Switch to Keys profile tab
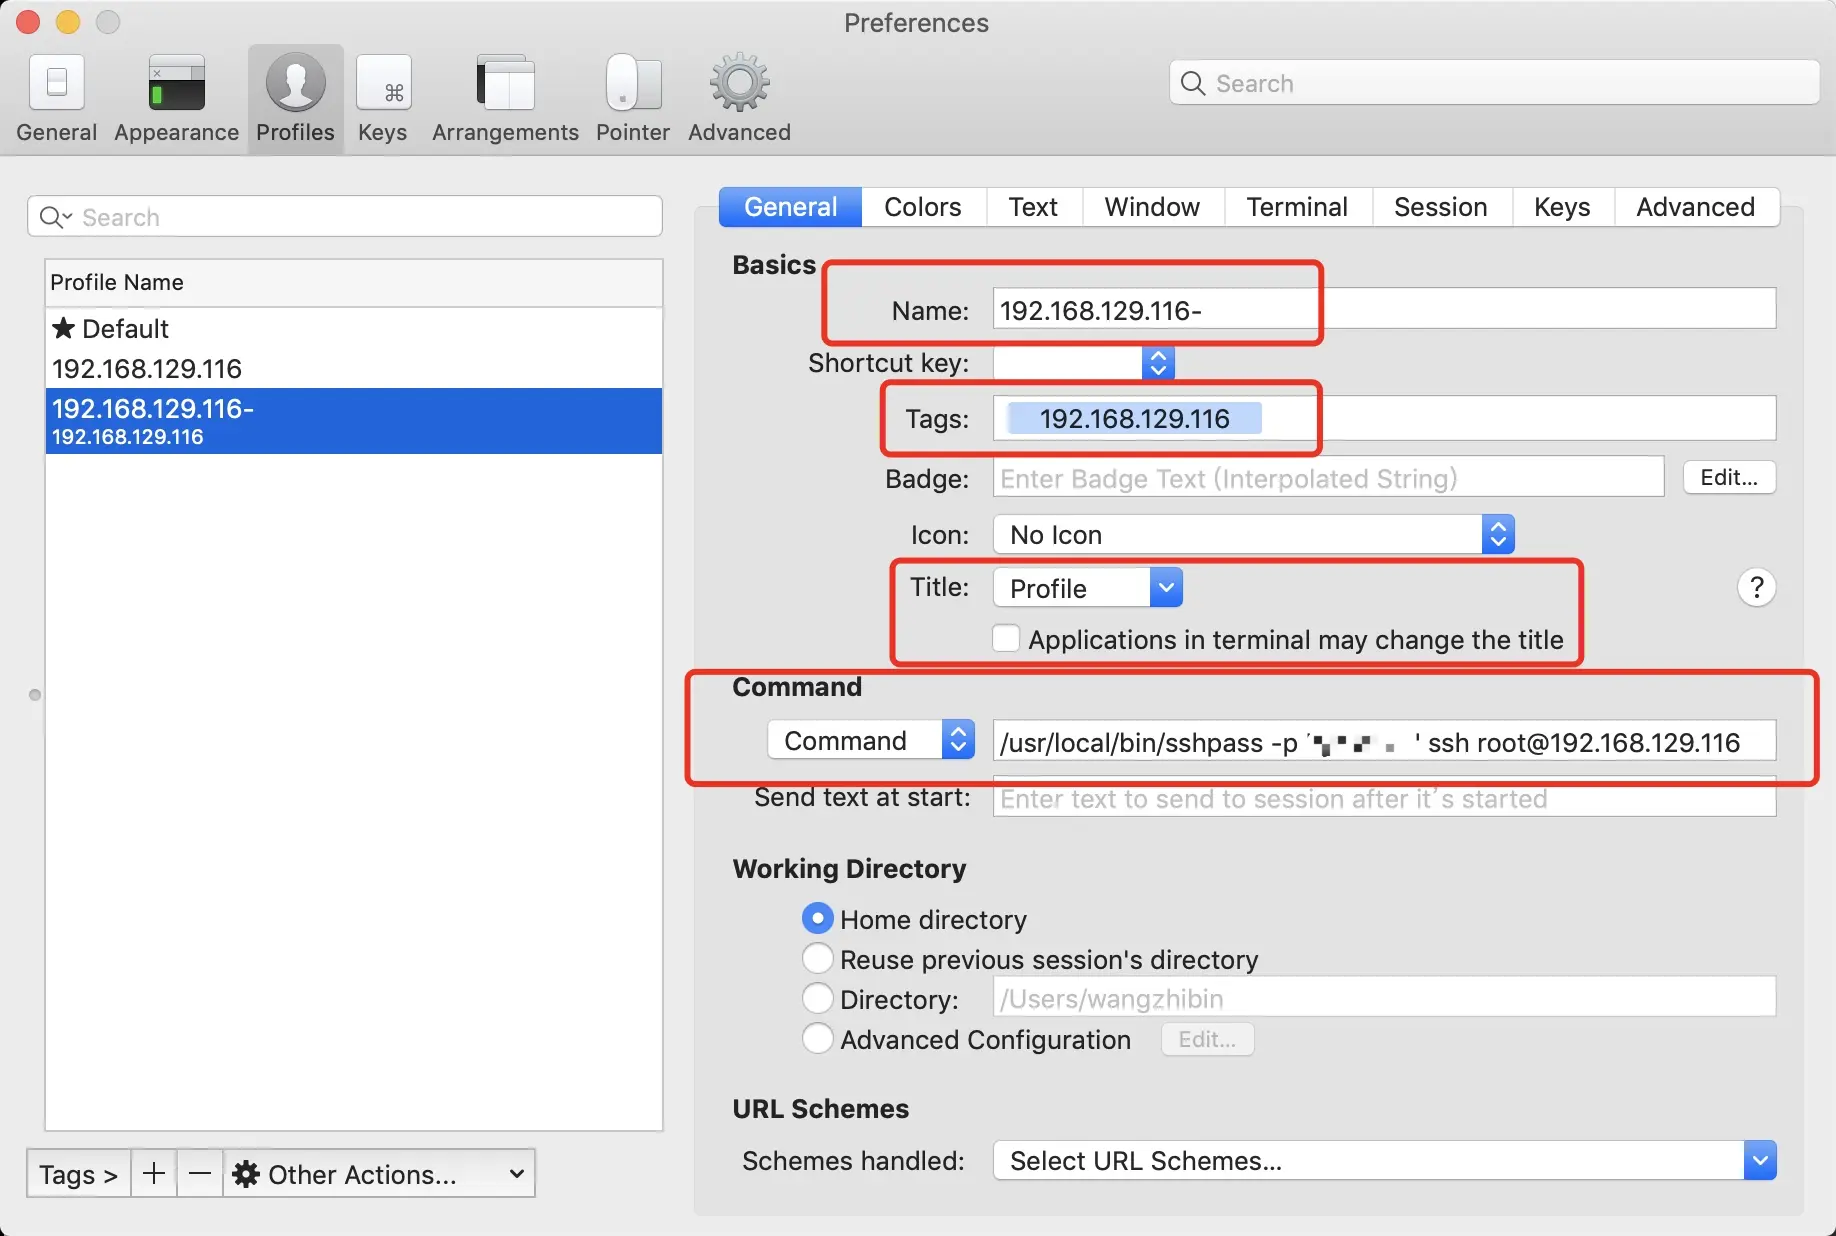 pos(1562,207)
